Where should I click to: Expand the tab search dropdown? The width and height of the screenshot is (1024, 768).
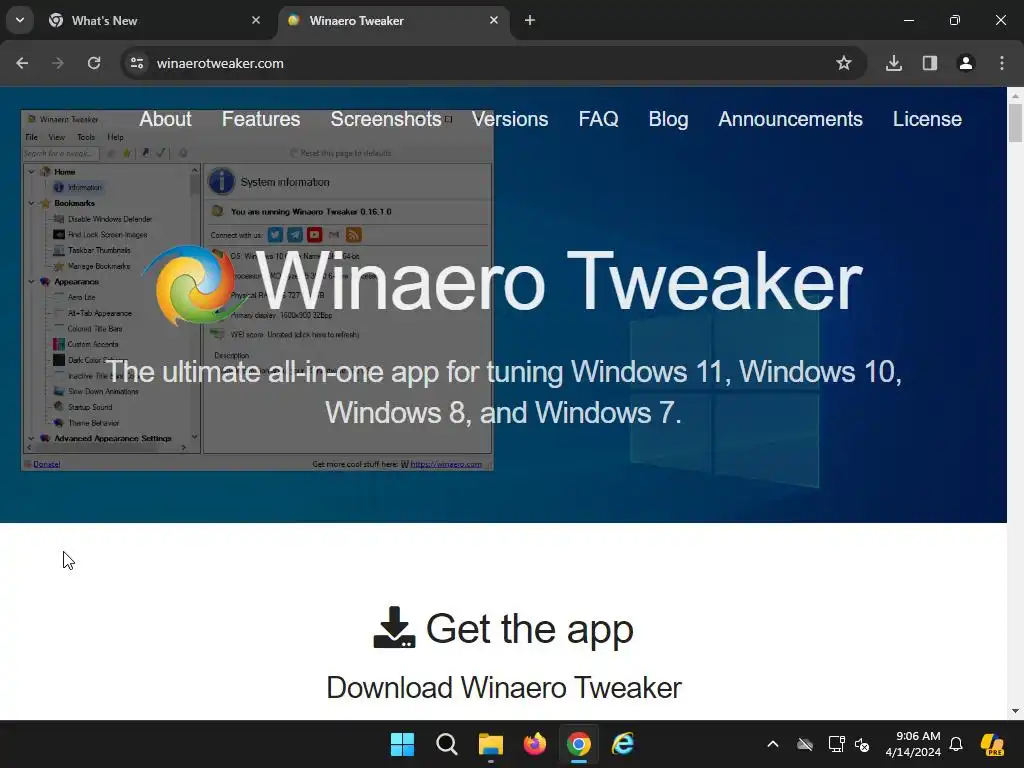pyautogui.click(x=20, y=20)
